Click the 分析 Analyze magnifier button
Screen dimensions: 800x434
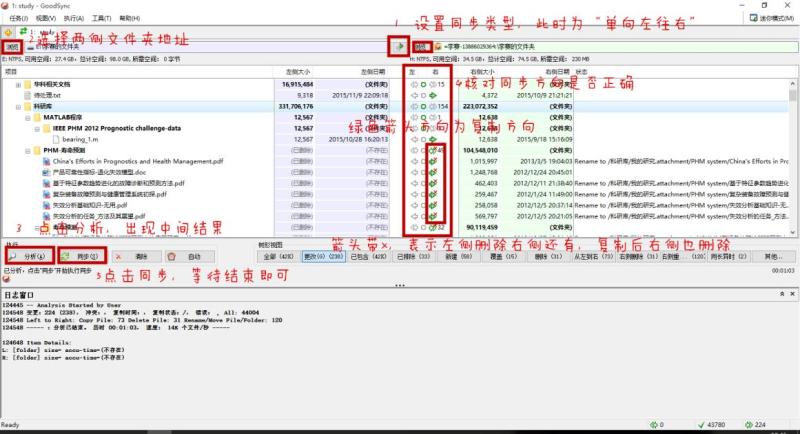tap(30, 256)
